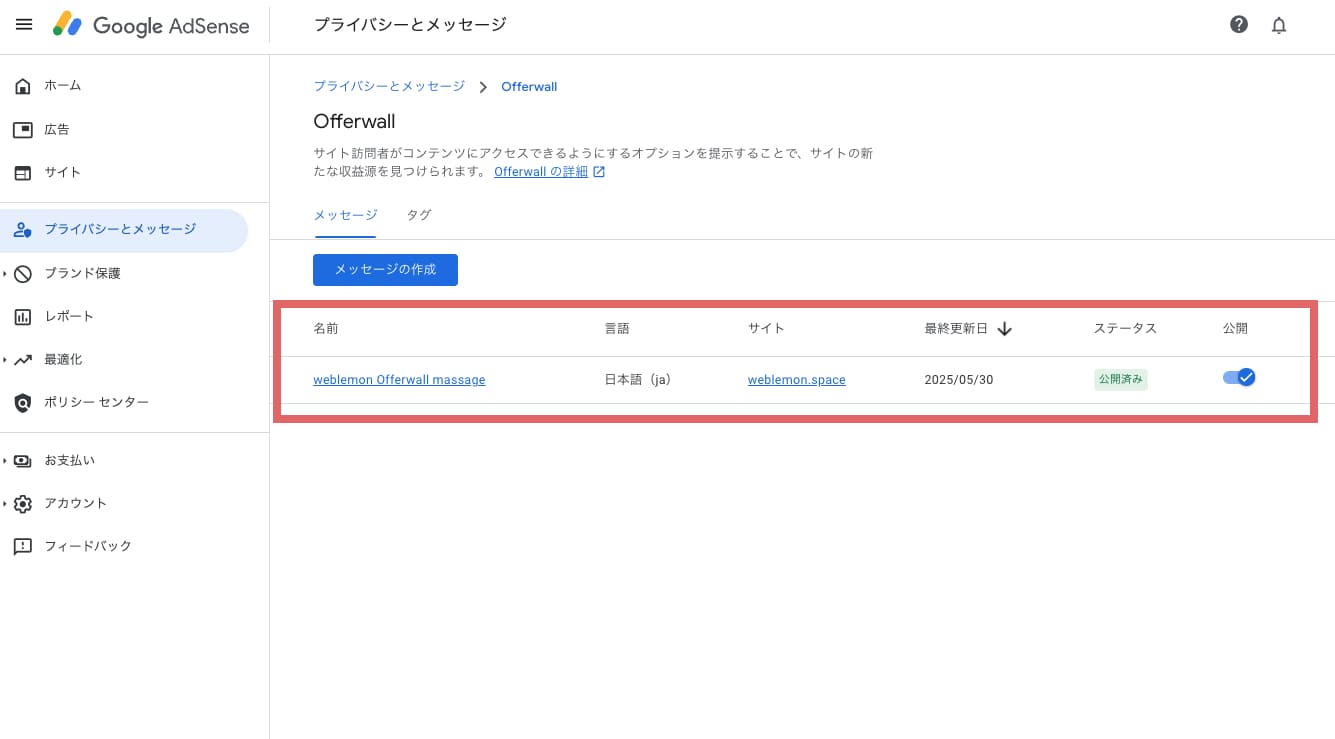
Task: Switch to the タグ tab
Action: point(418,215)
